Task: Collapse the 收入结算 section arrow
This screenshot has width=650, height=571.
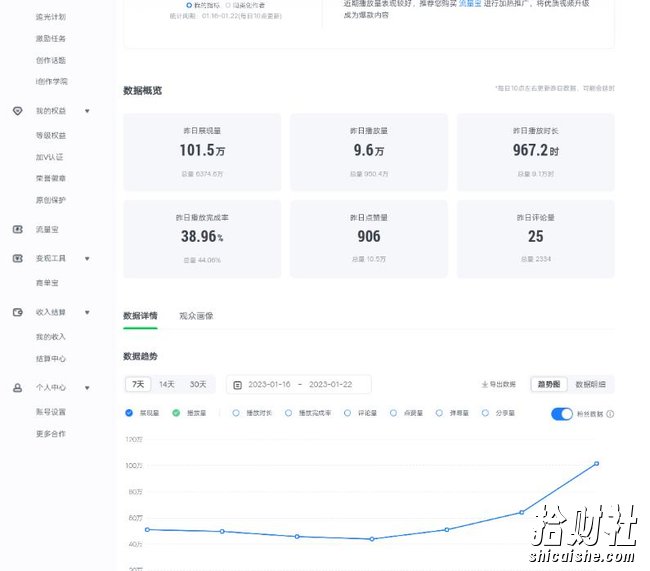Action: [x=87, y=312]
